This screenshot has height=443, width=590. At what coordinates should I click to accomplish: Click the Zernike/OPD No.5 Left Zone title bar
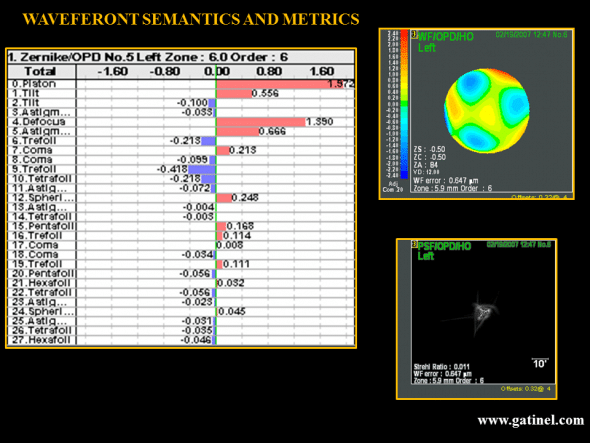tap(181, 57)
